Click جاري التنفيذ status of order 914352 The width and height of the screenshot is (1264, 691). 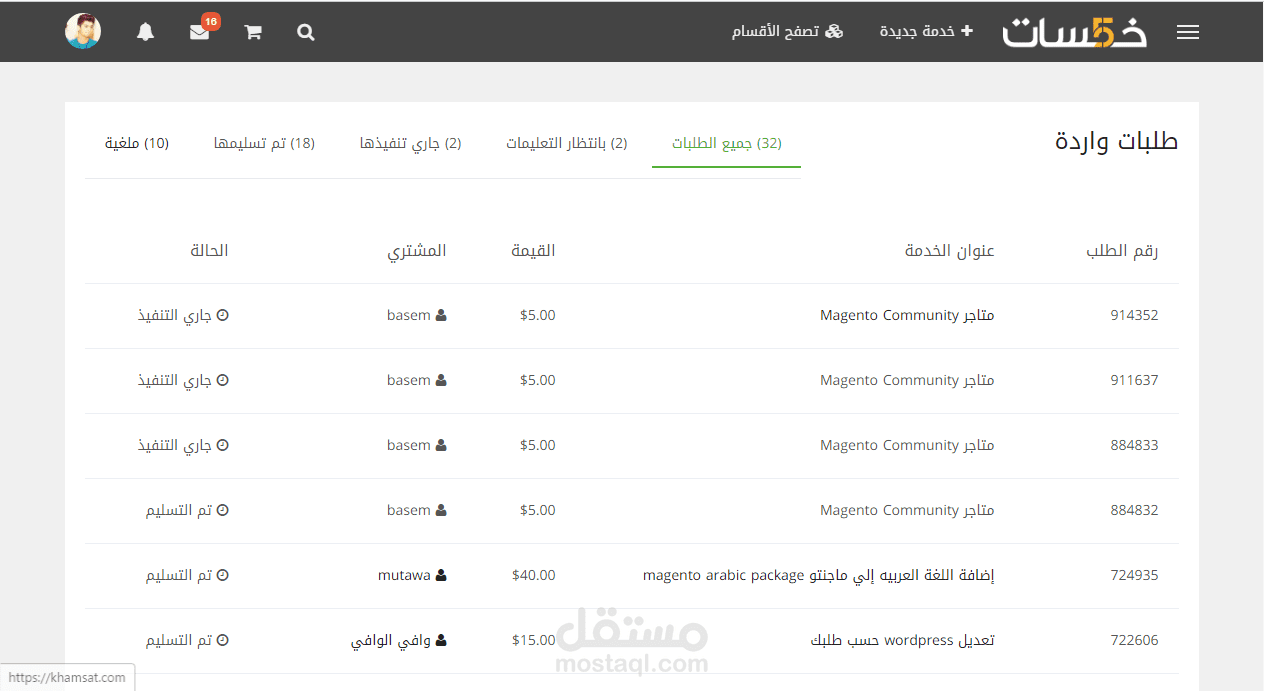(183, 315)
